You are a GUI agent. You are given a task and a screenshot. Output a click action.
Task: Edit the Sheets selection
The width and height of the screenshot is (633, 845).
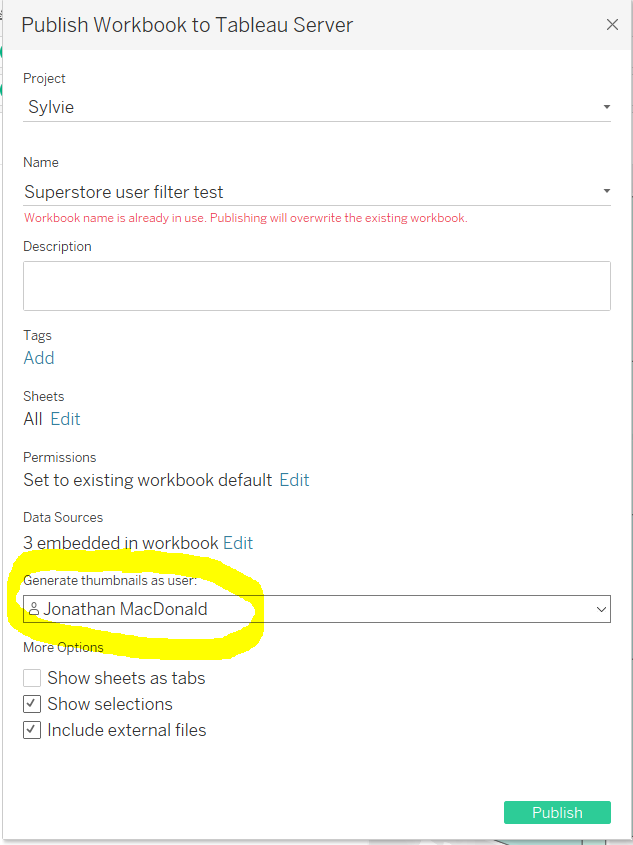point(65,419)
